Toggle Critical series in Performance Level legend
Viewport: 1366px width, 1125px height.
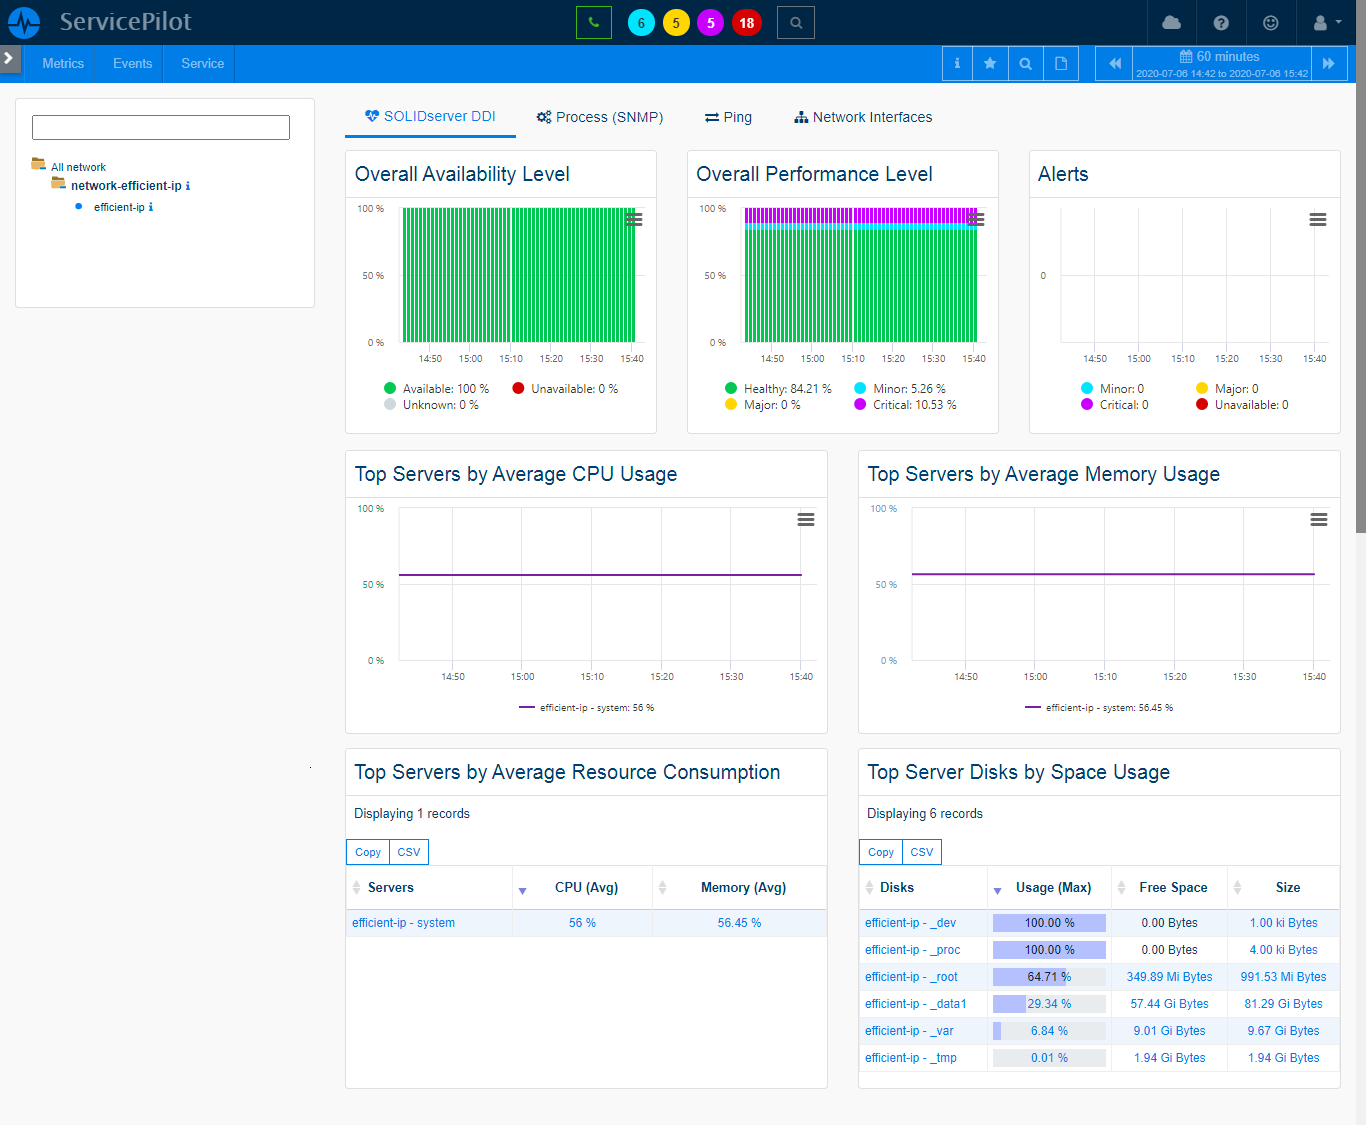(x=905, y=405)
